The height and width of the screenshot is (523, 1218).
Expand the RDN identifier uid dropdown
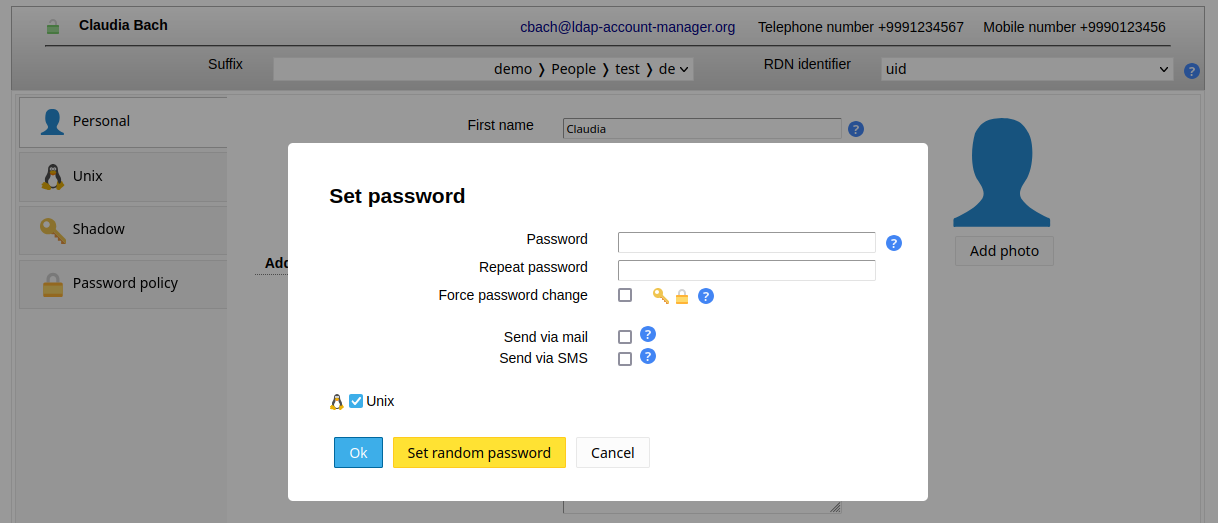(x=1026, y=69)
